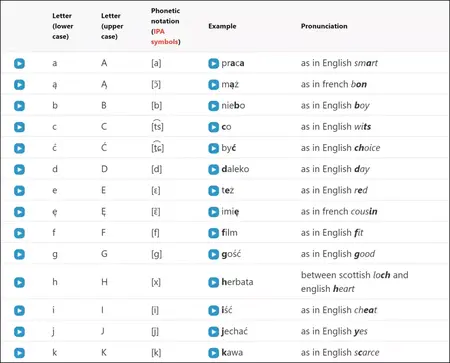Play the audio for letter h
450x363 pixels.
(19, 282)
